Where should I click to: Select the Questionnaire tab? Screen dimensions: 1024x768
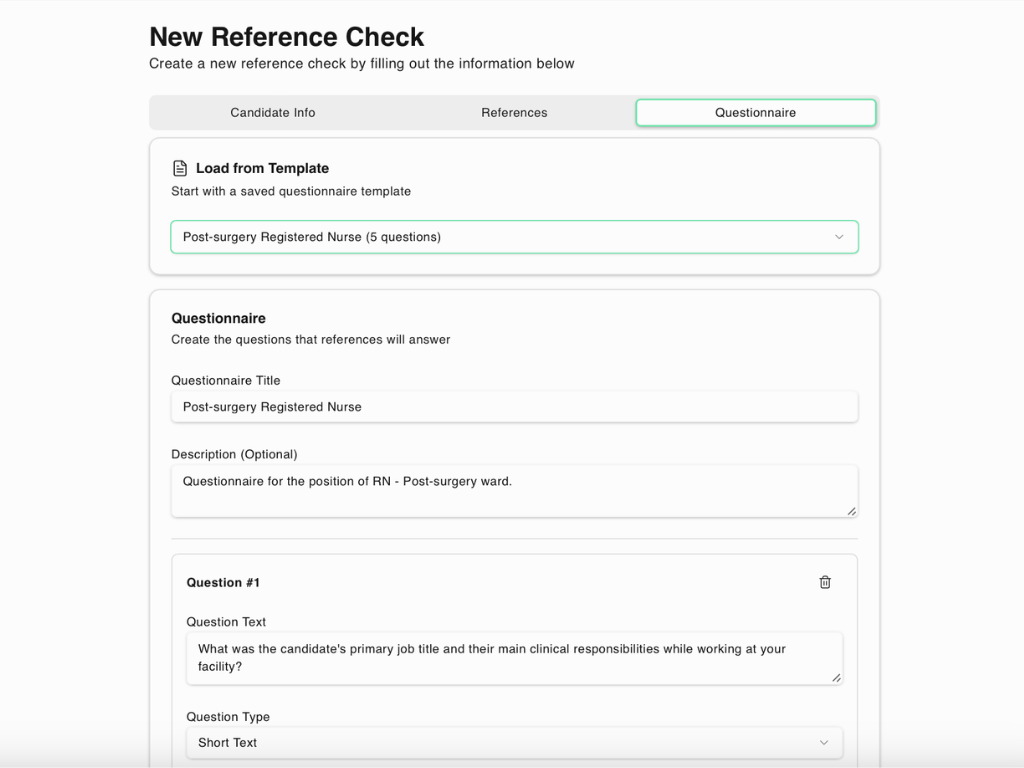pos(755,113)
